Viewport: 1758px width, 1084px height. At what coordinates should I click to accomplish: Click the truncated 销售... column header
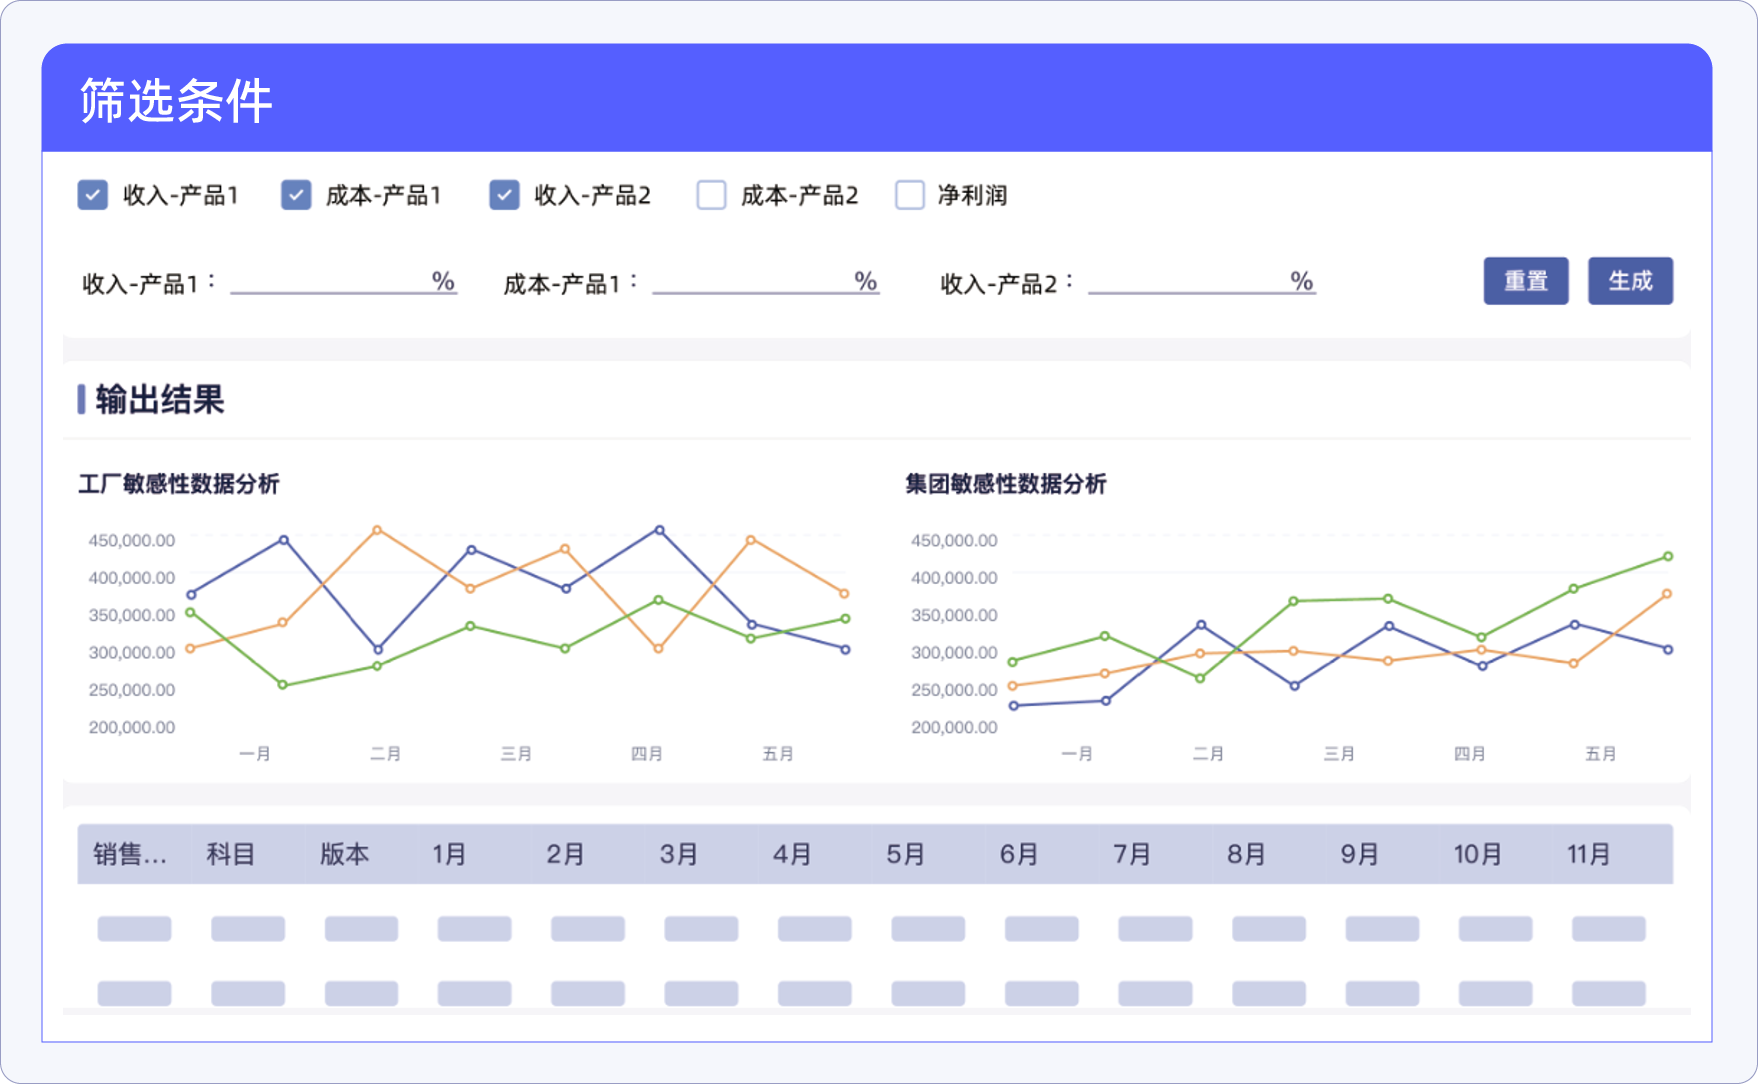pos(131,854)
